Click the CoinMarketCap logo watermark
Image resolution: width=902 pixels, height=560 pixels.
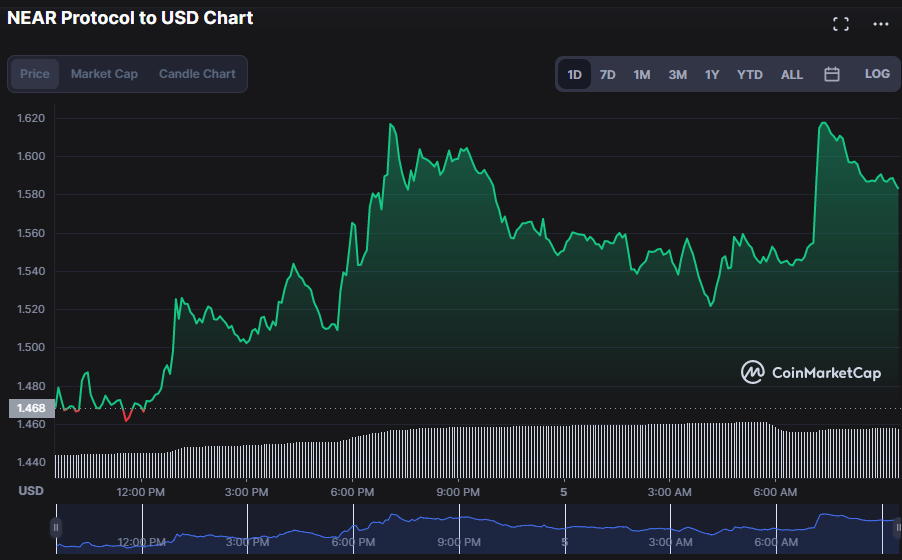click(x=811, y=372)
